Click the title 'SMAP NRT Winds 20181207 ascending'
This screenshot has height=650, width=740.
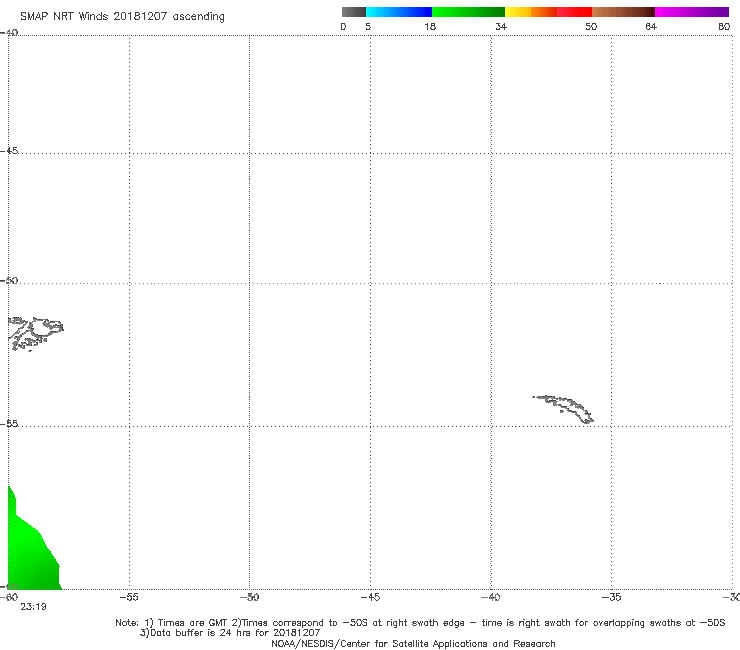point(122,17)
